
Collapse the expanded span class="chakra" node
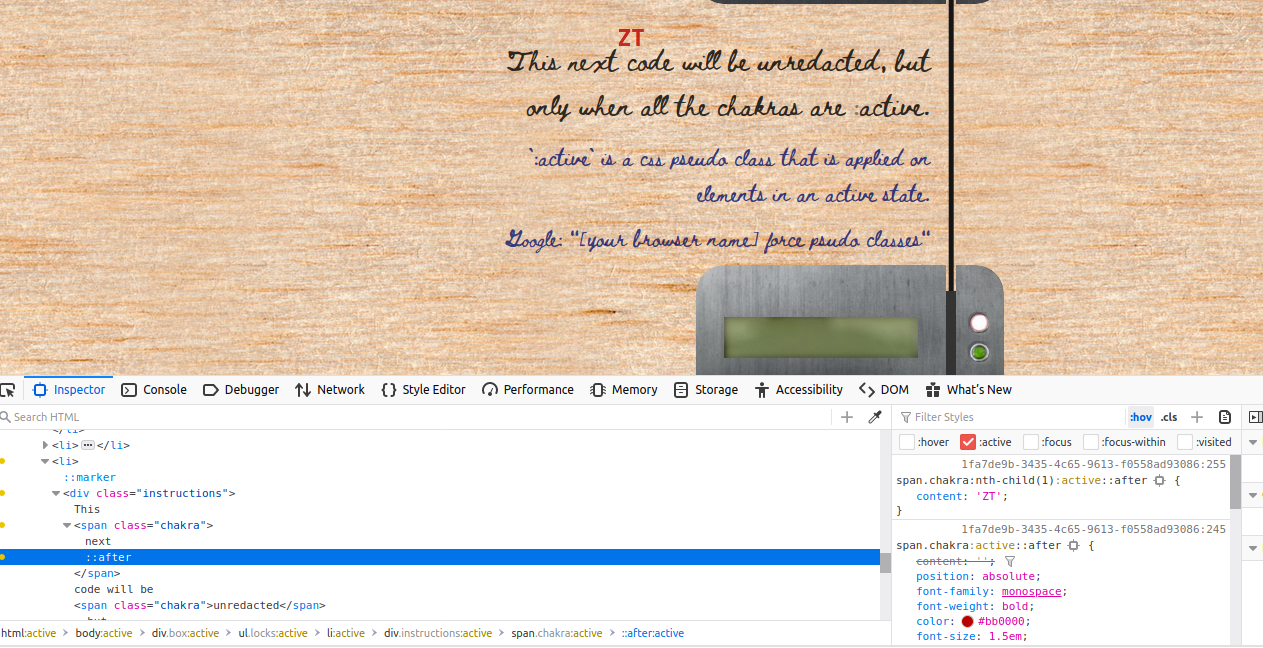(67, 525)
